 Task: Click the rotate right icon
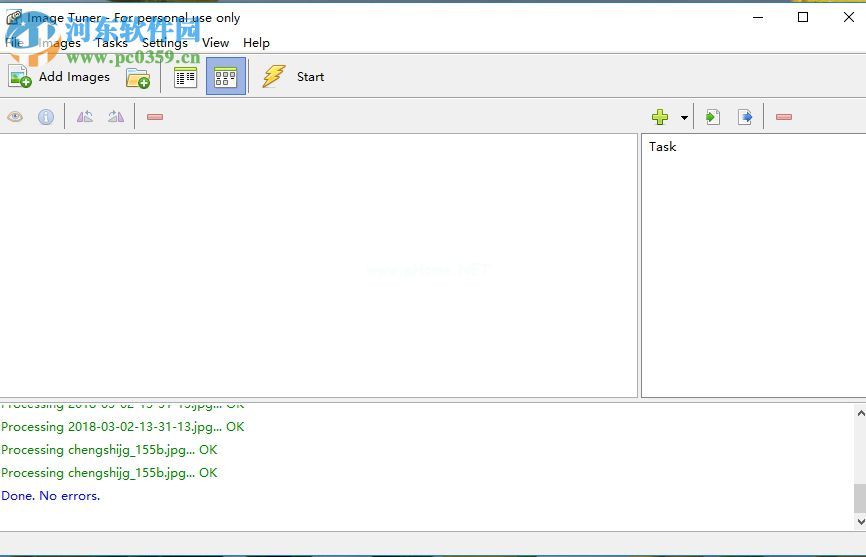coord(116,117)
